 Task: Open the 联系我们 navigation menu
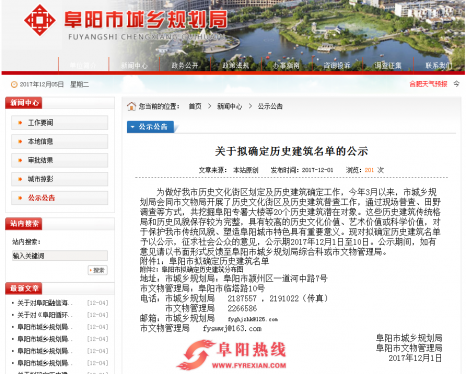click(439, 65)
